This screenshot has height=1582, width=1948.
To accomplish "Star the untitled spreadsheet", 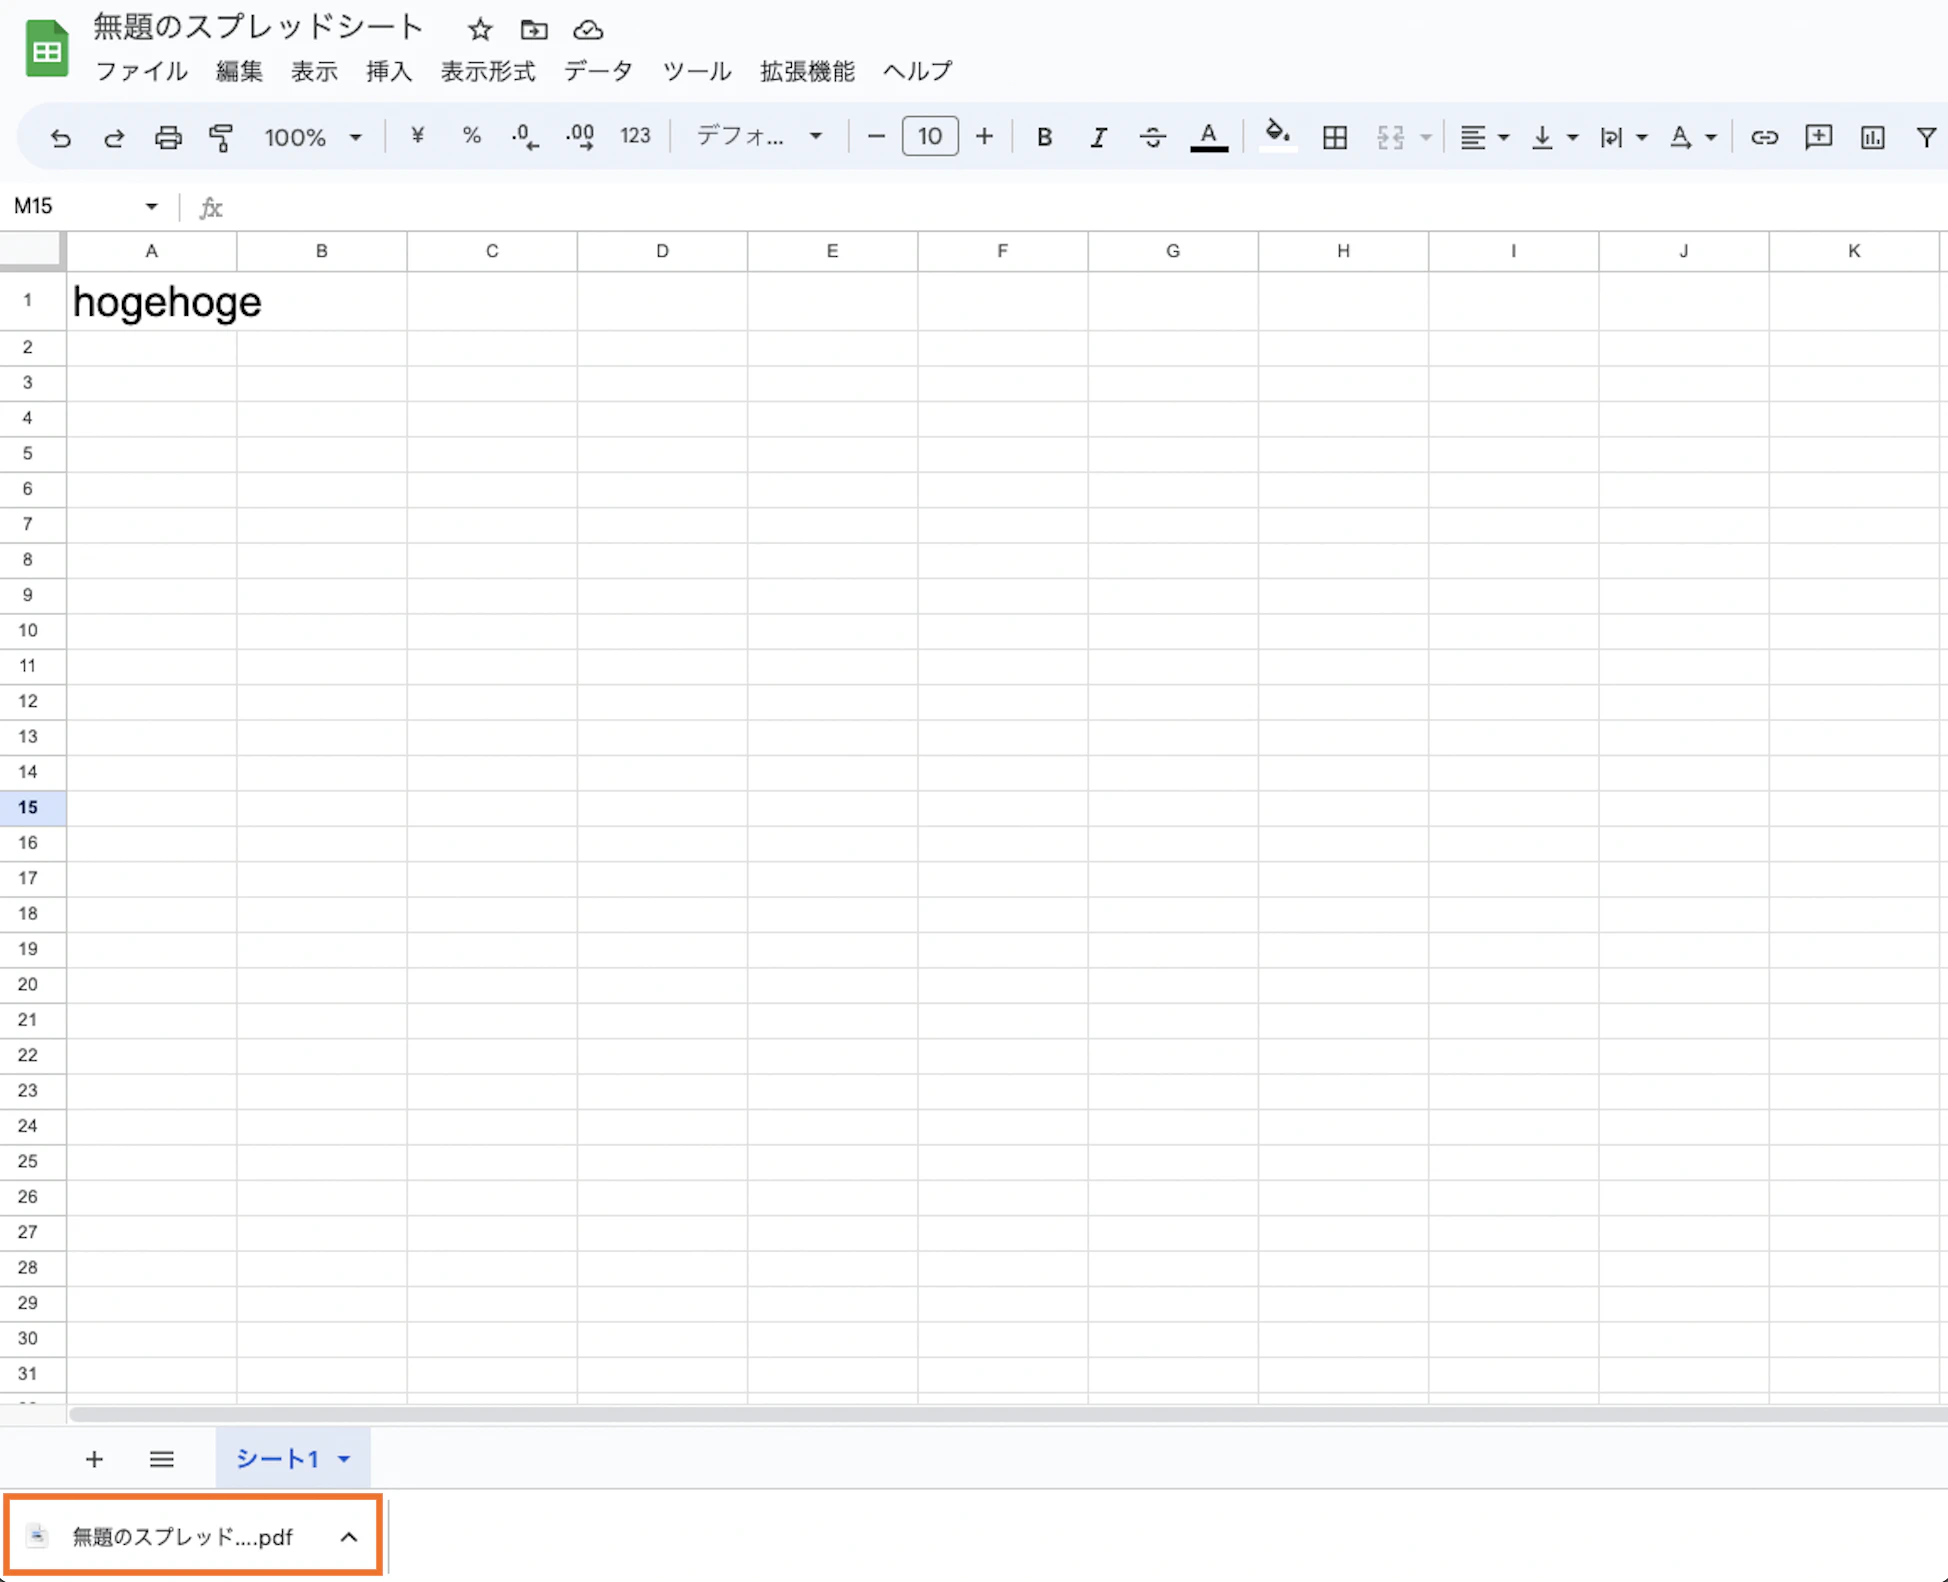I will 480,30.
